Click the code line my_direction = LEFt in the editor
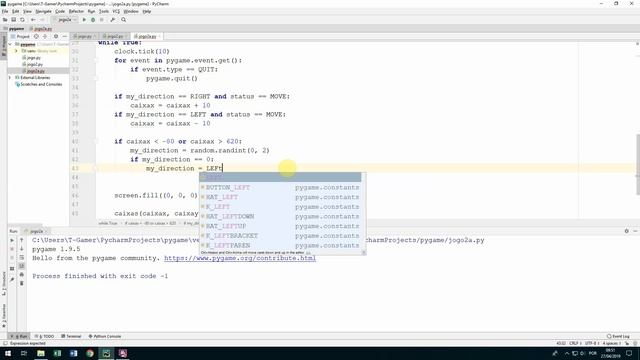 click(184, 169)
